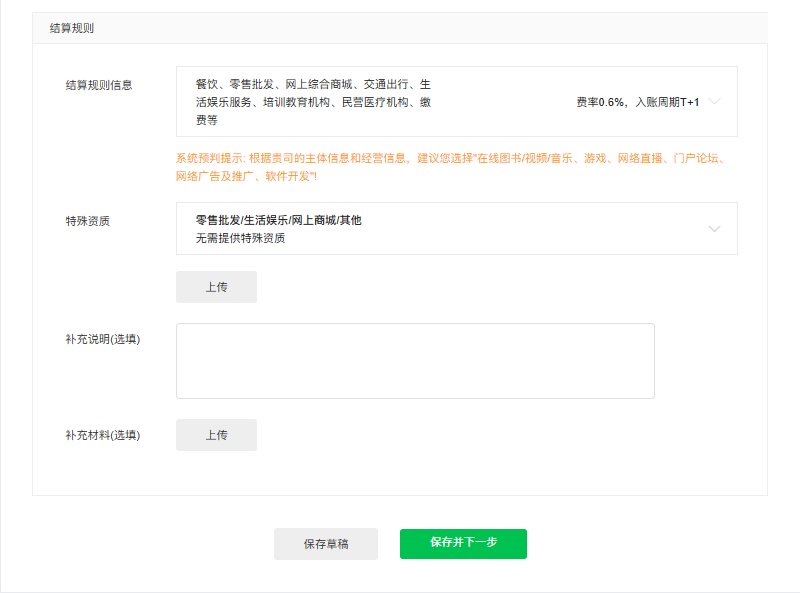Click the 缴费等 line in settlement box
800x593 pixels.
pos(207,120)
